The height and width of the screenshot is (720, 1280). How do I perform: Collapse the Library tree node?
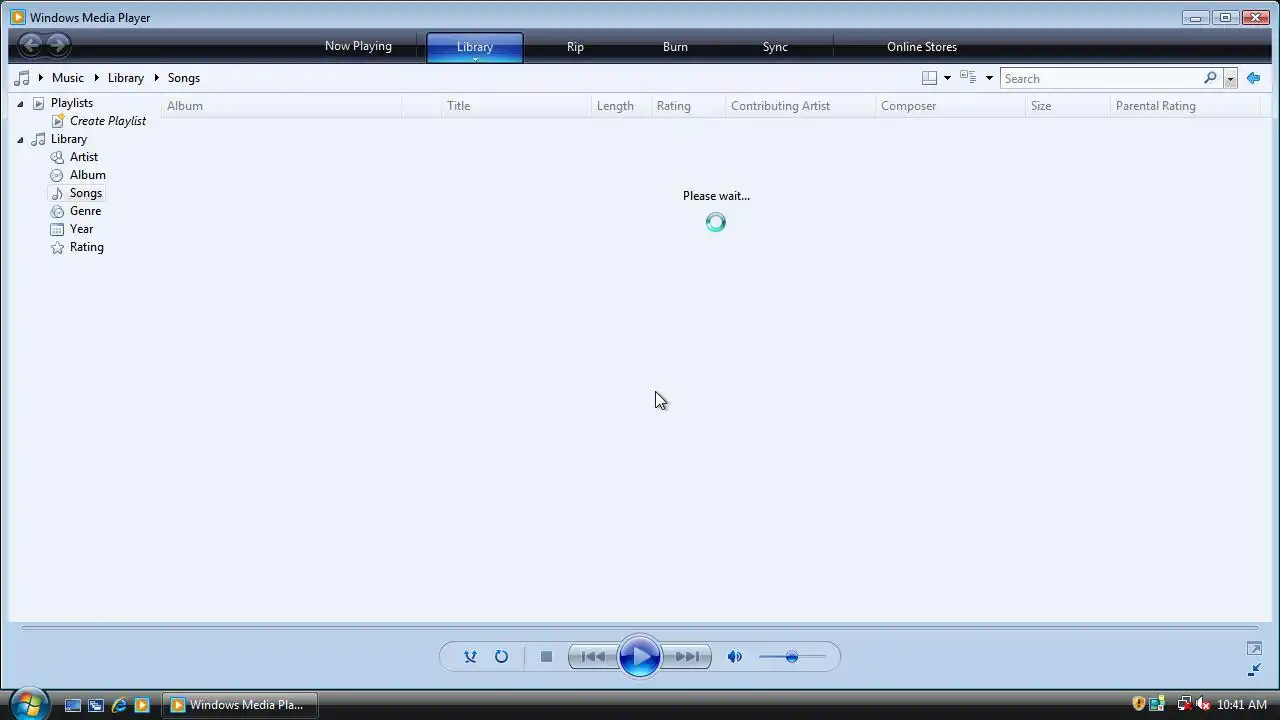20,139
